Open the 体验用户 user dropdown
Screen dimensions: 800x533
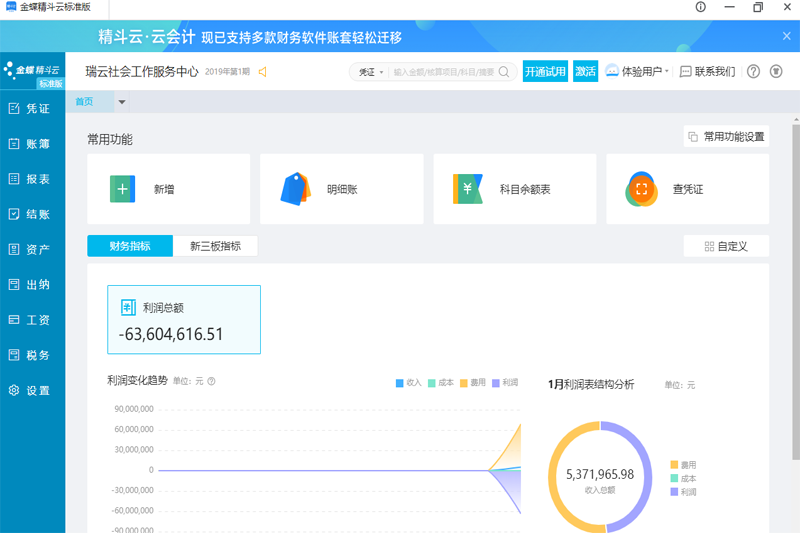click(637, 71)
